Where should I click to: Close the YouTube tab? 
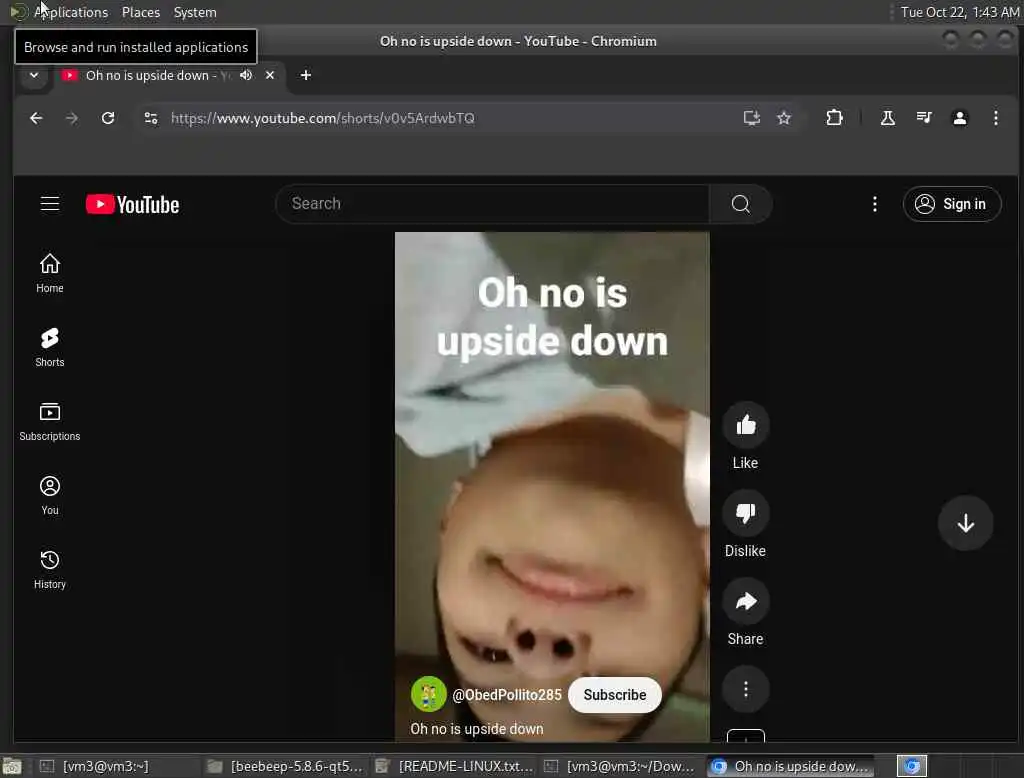pos(270,75)
